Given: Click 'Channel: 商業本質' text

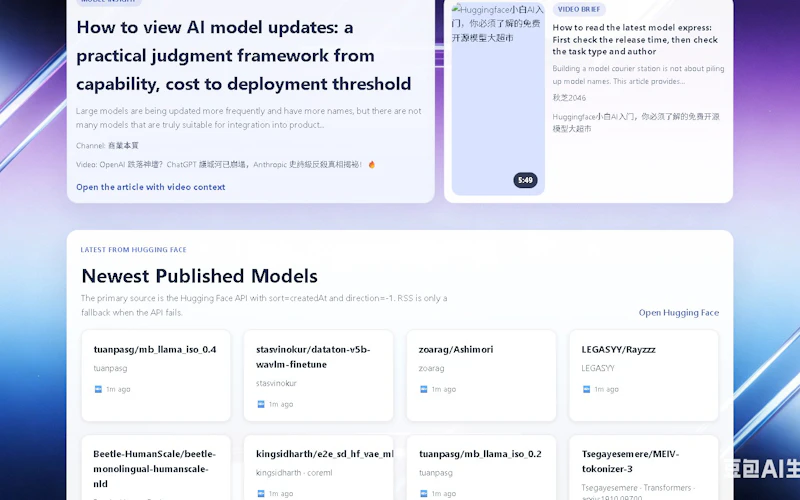Looking at the screenshot, I should 107,146.
